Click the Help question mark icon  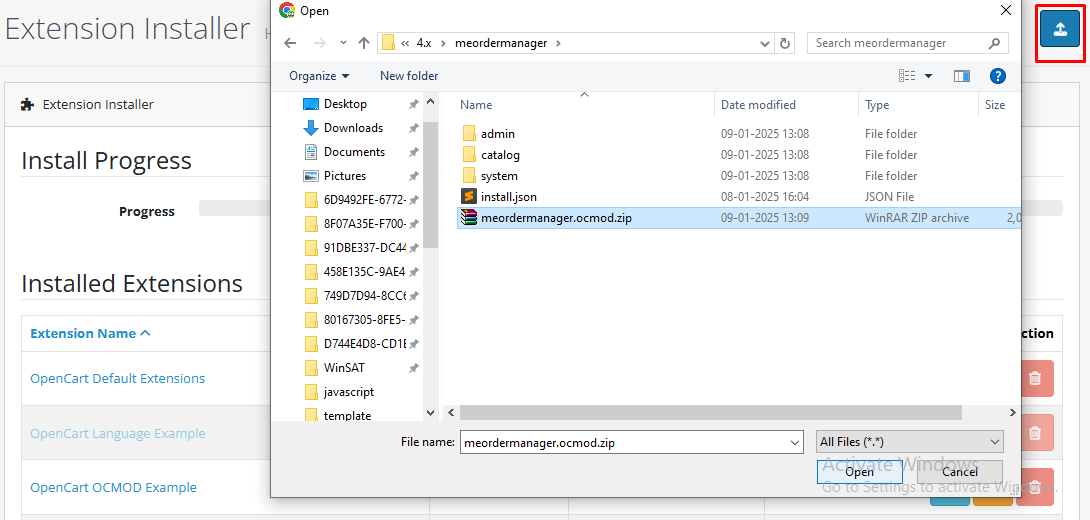click(x=997, y=76)
